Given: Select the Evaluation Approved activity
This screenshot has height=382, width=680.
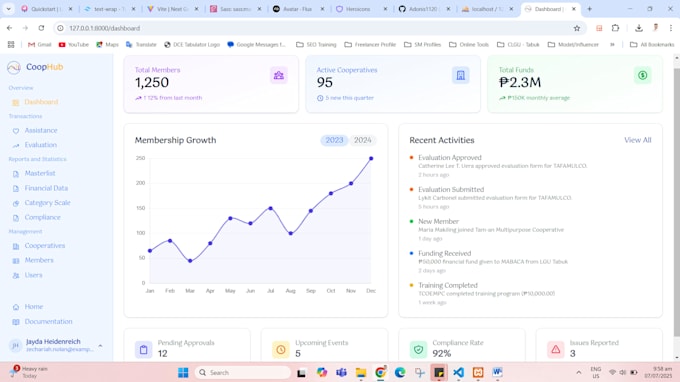Looking at the screenshot, I should point(530,166).
